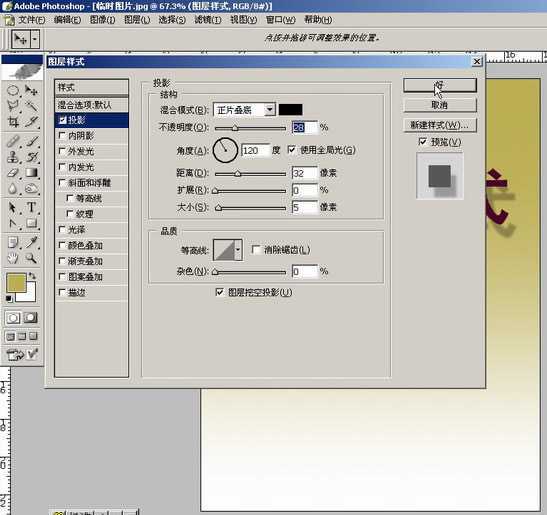Click the 角度 angle dial
547x515 pixels.
(x=225, y=150)
